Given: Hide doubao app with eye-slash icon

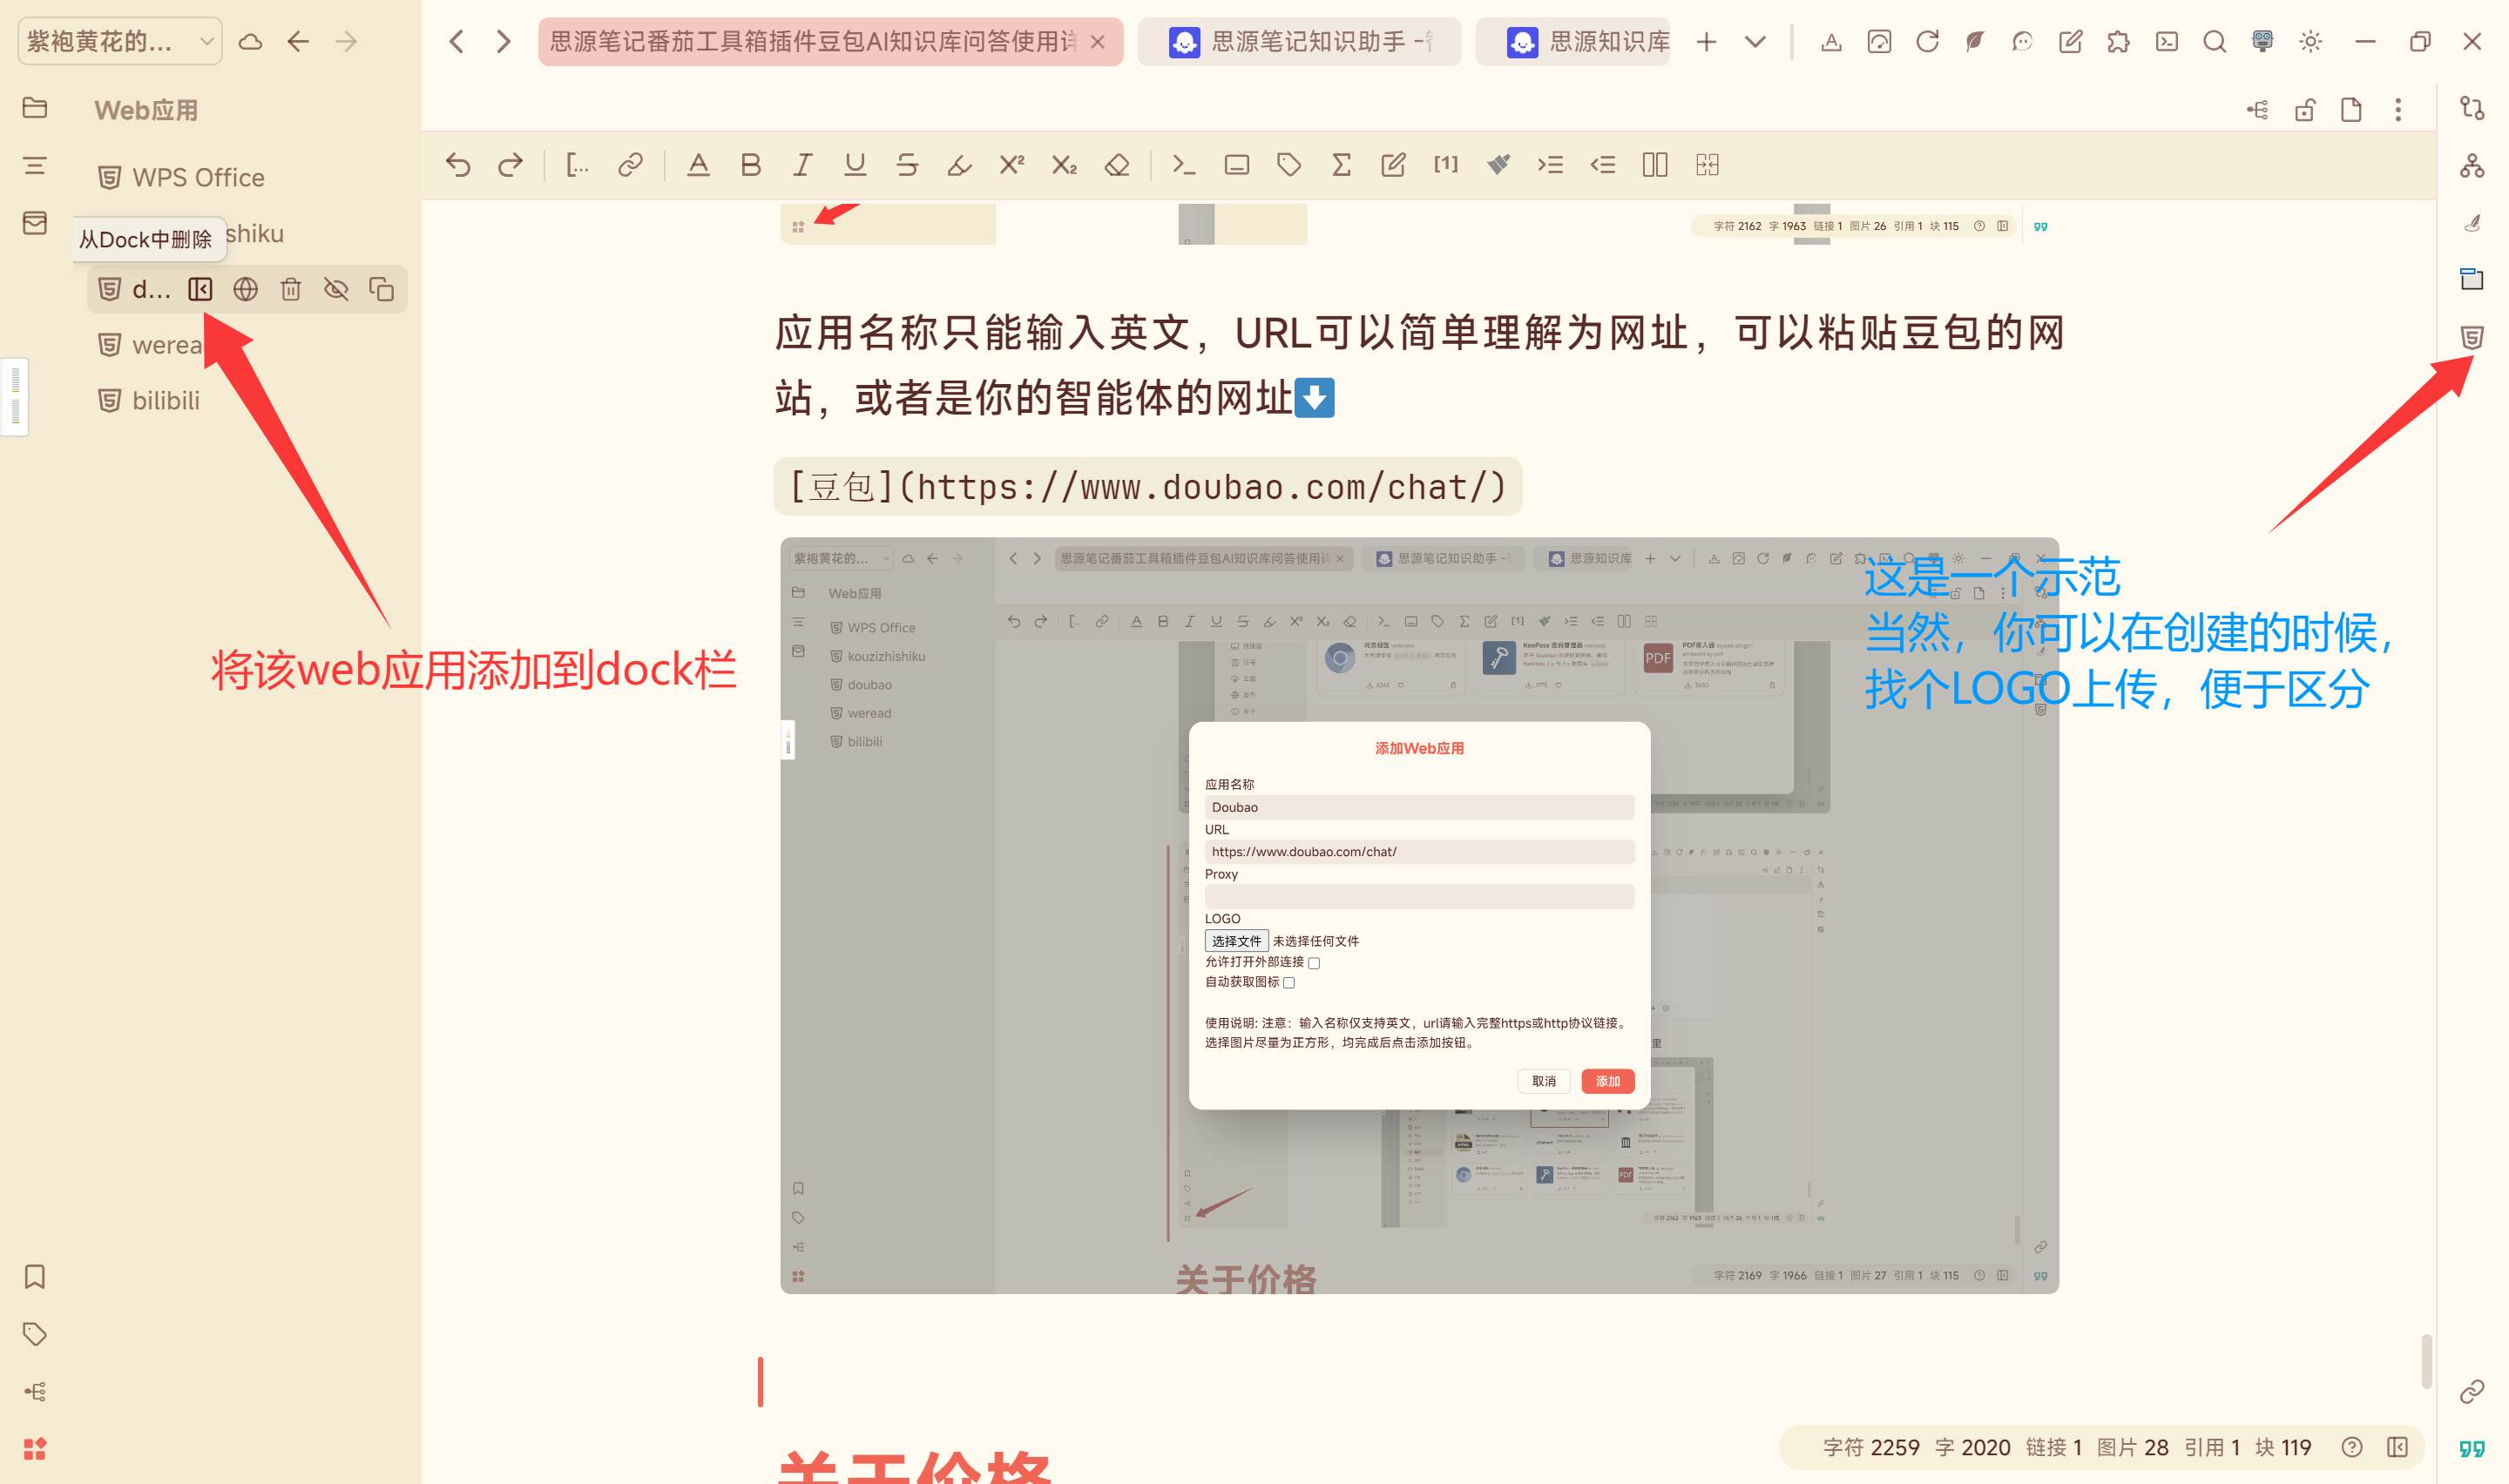Looking at the screenshot, I should point(336,290).
